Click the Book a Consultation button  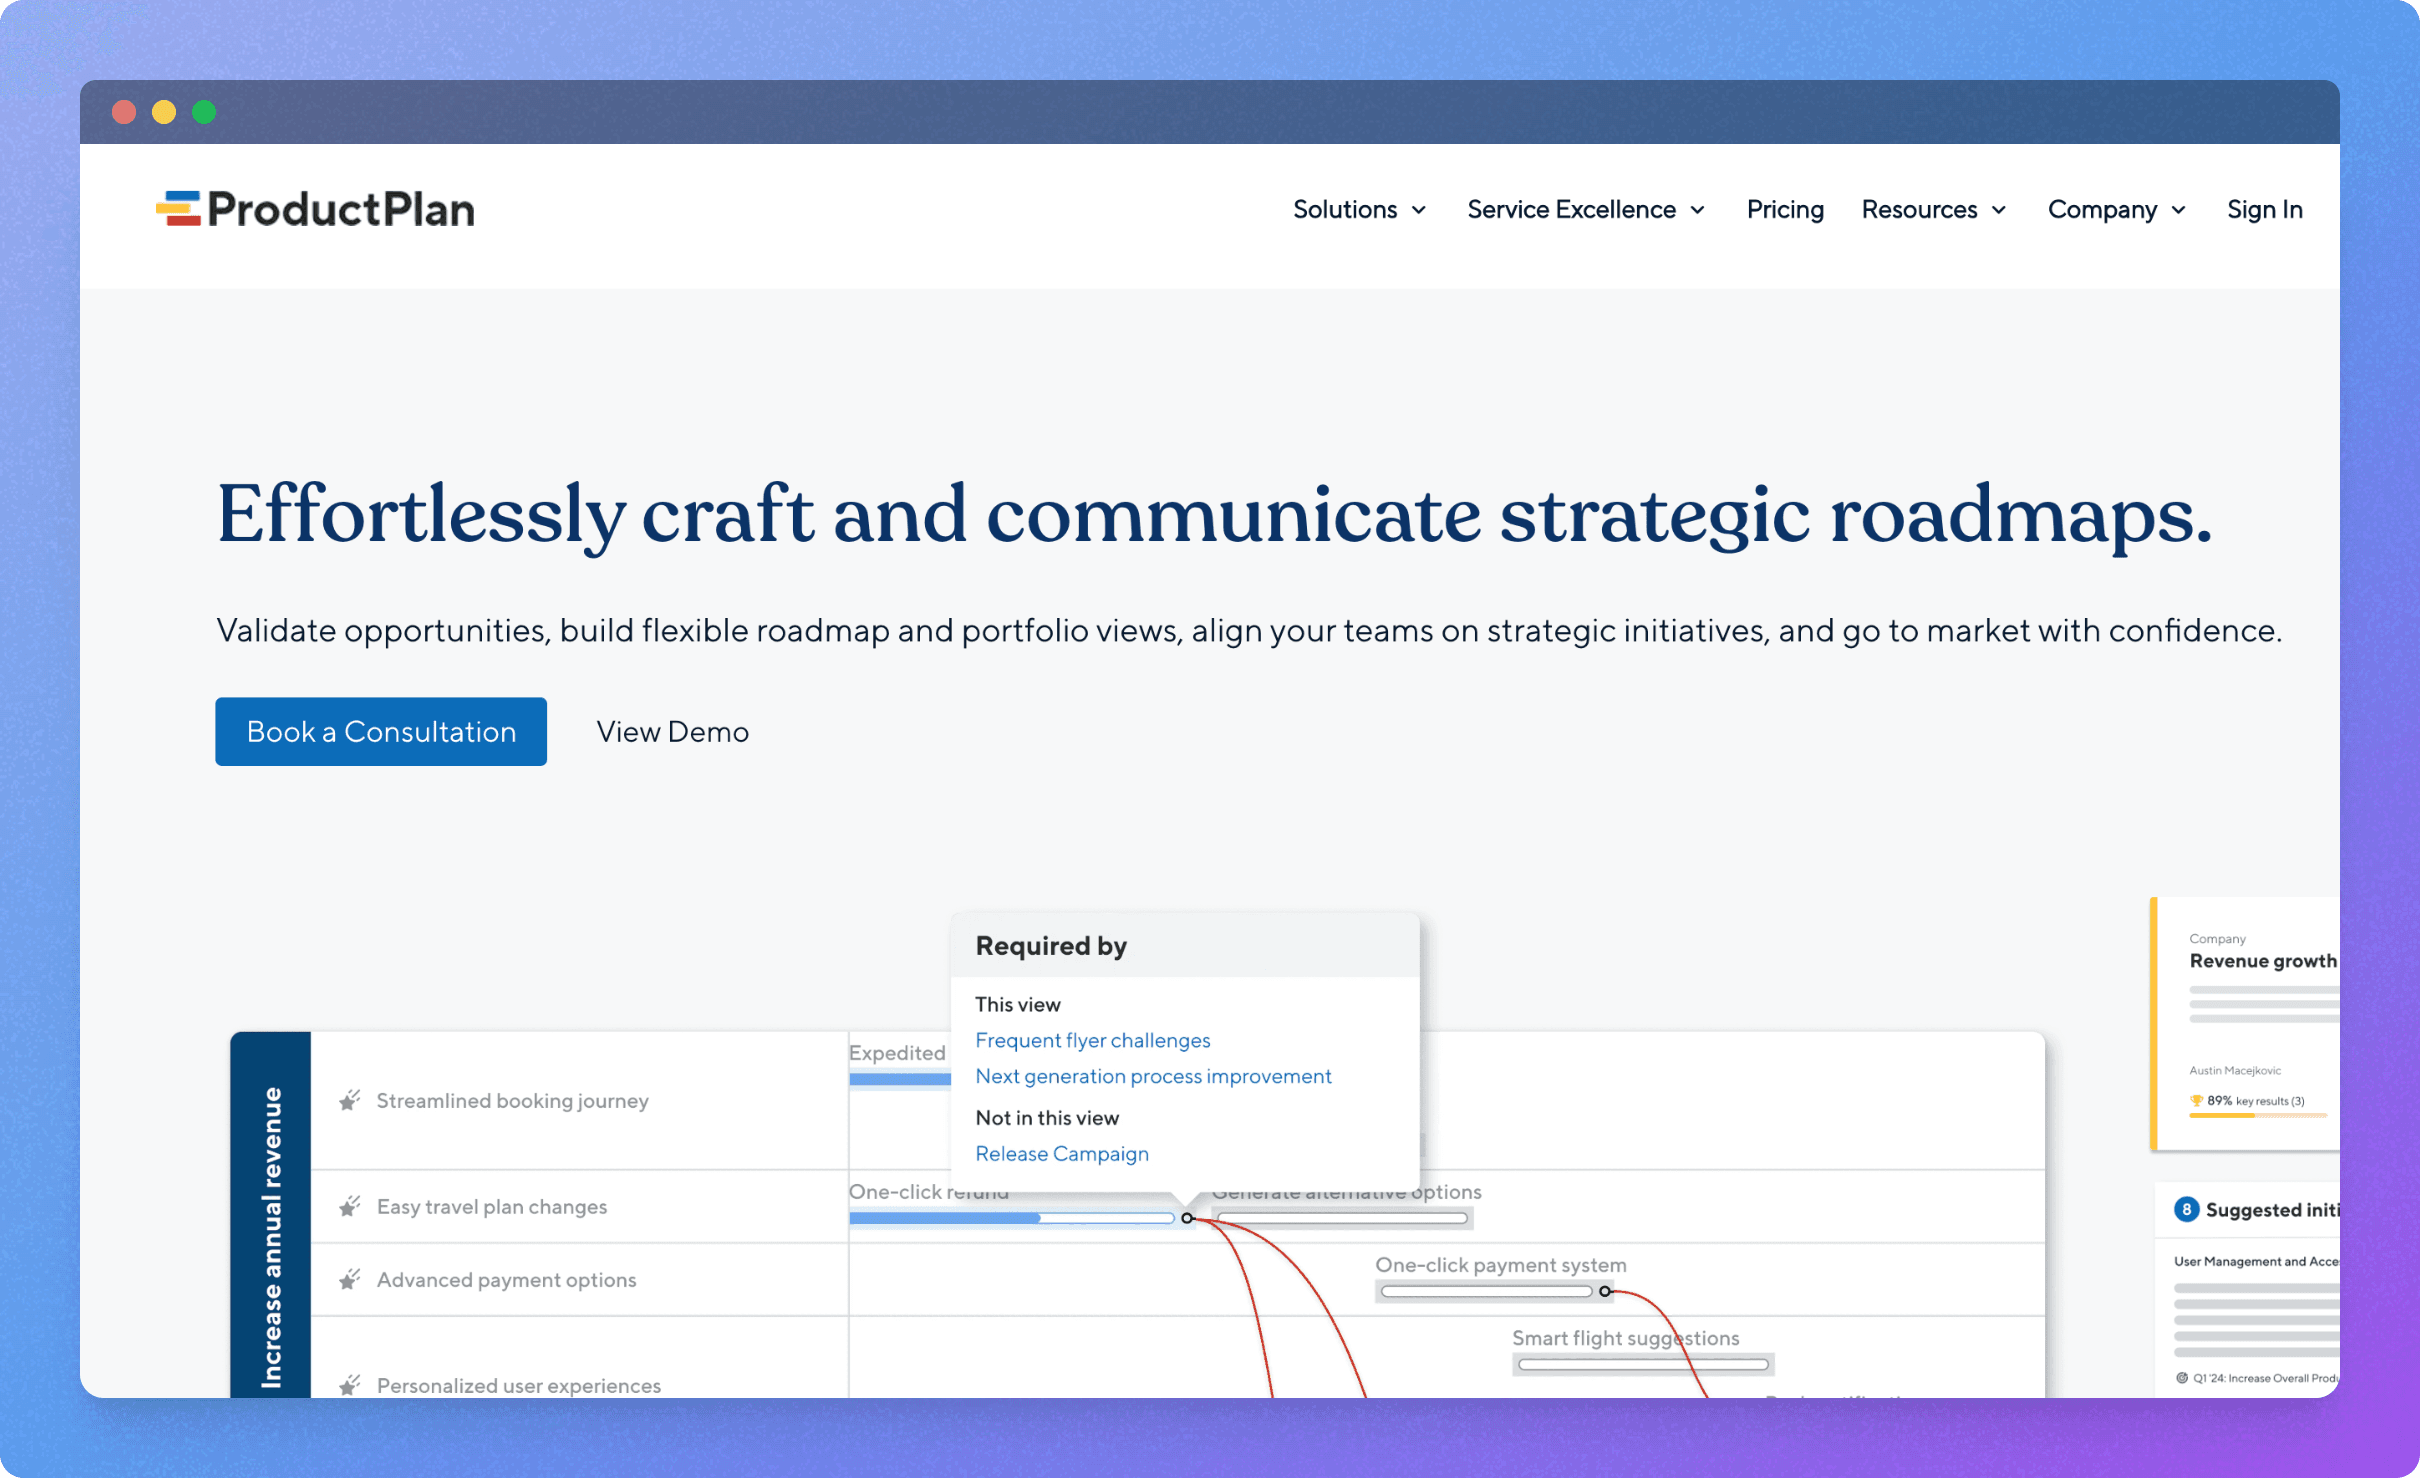tap(380, 731)
